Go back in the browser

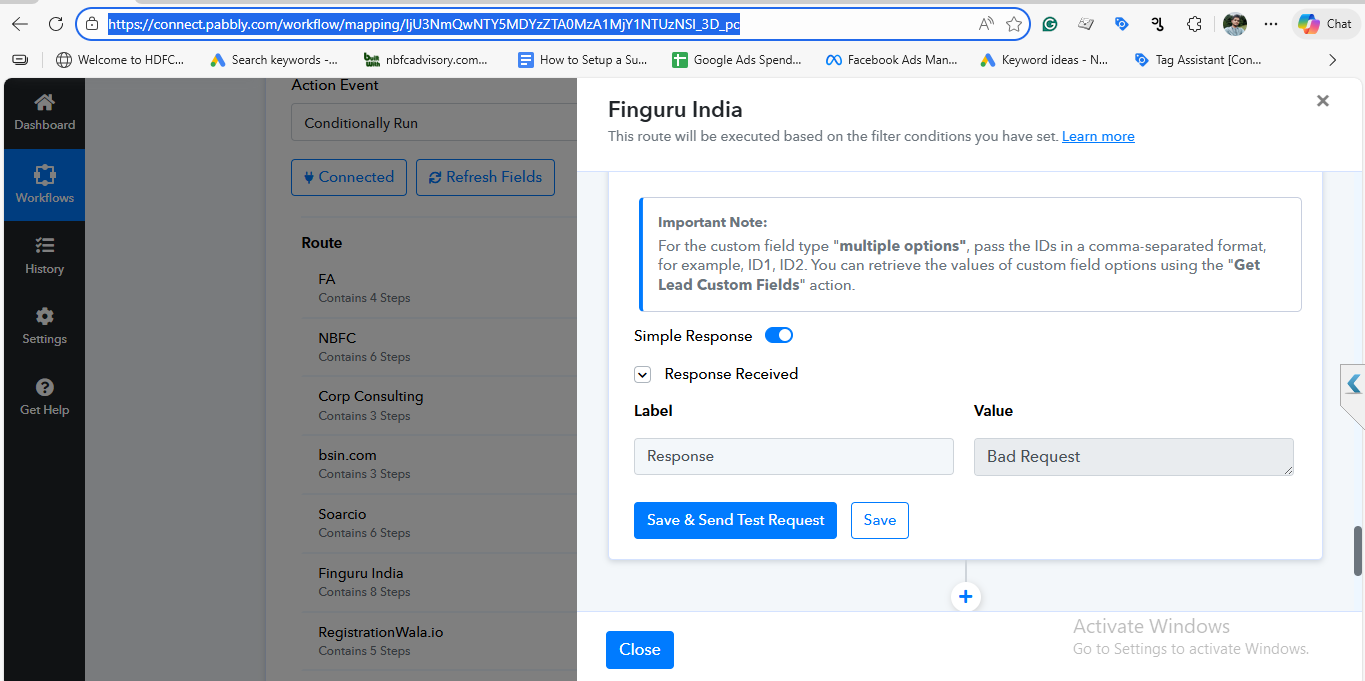tap(20, 24)
